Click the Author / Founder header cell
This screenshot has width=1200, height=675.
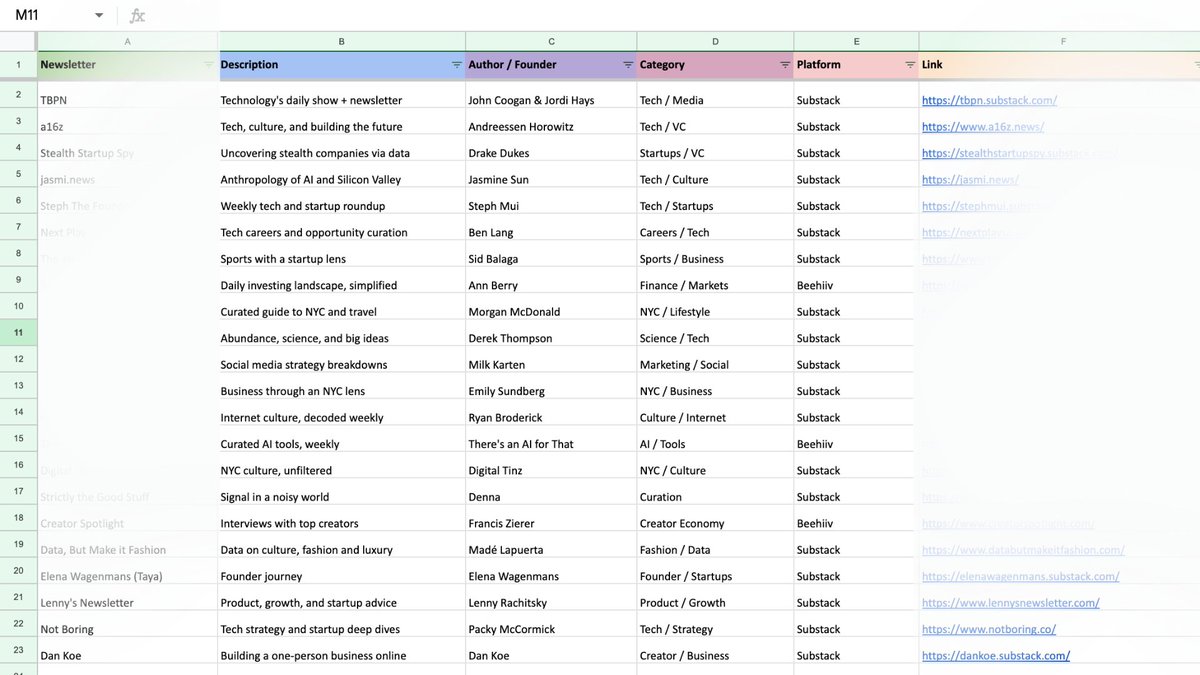pos(551,65)
